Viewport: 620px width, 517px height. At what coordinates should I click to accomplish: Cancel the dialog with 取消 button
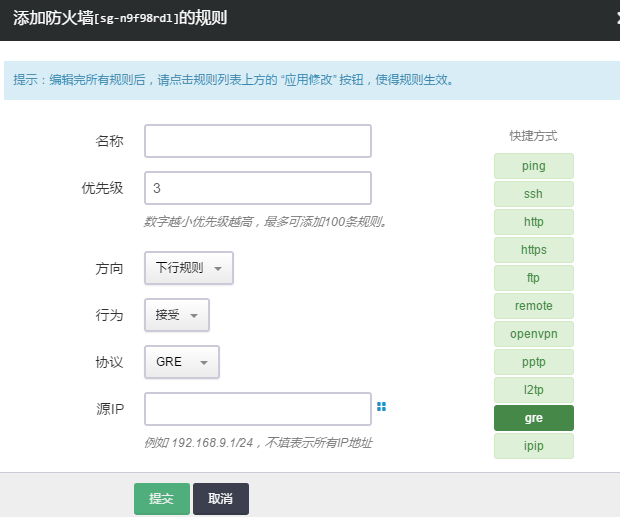pyautogui.click(x=220, y=499)
